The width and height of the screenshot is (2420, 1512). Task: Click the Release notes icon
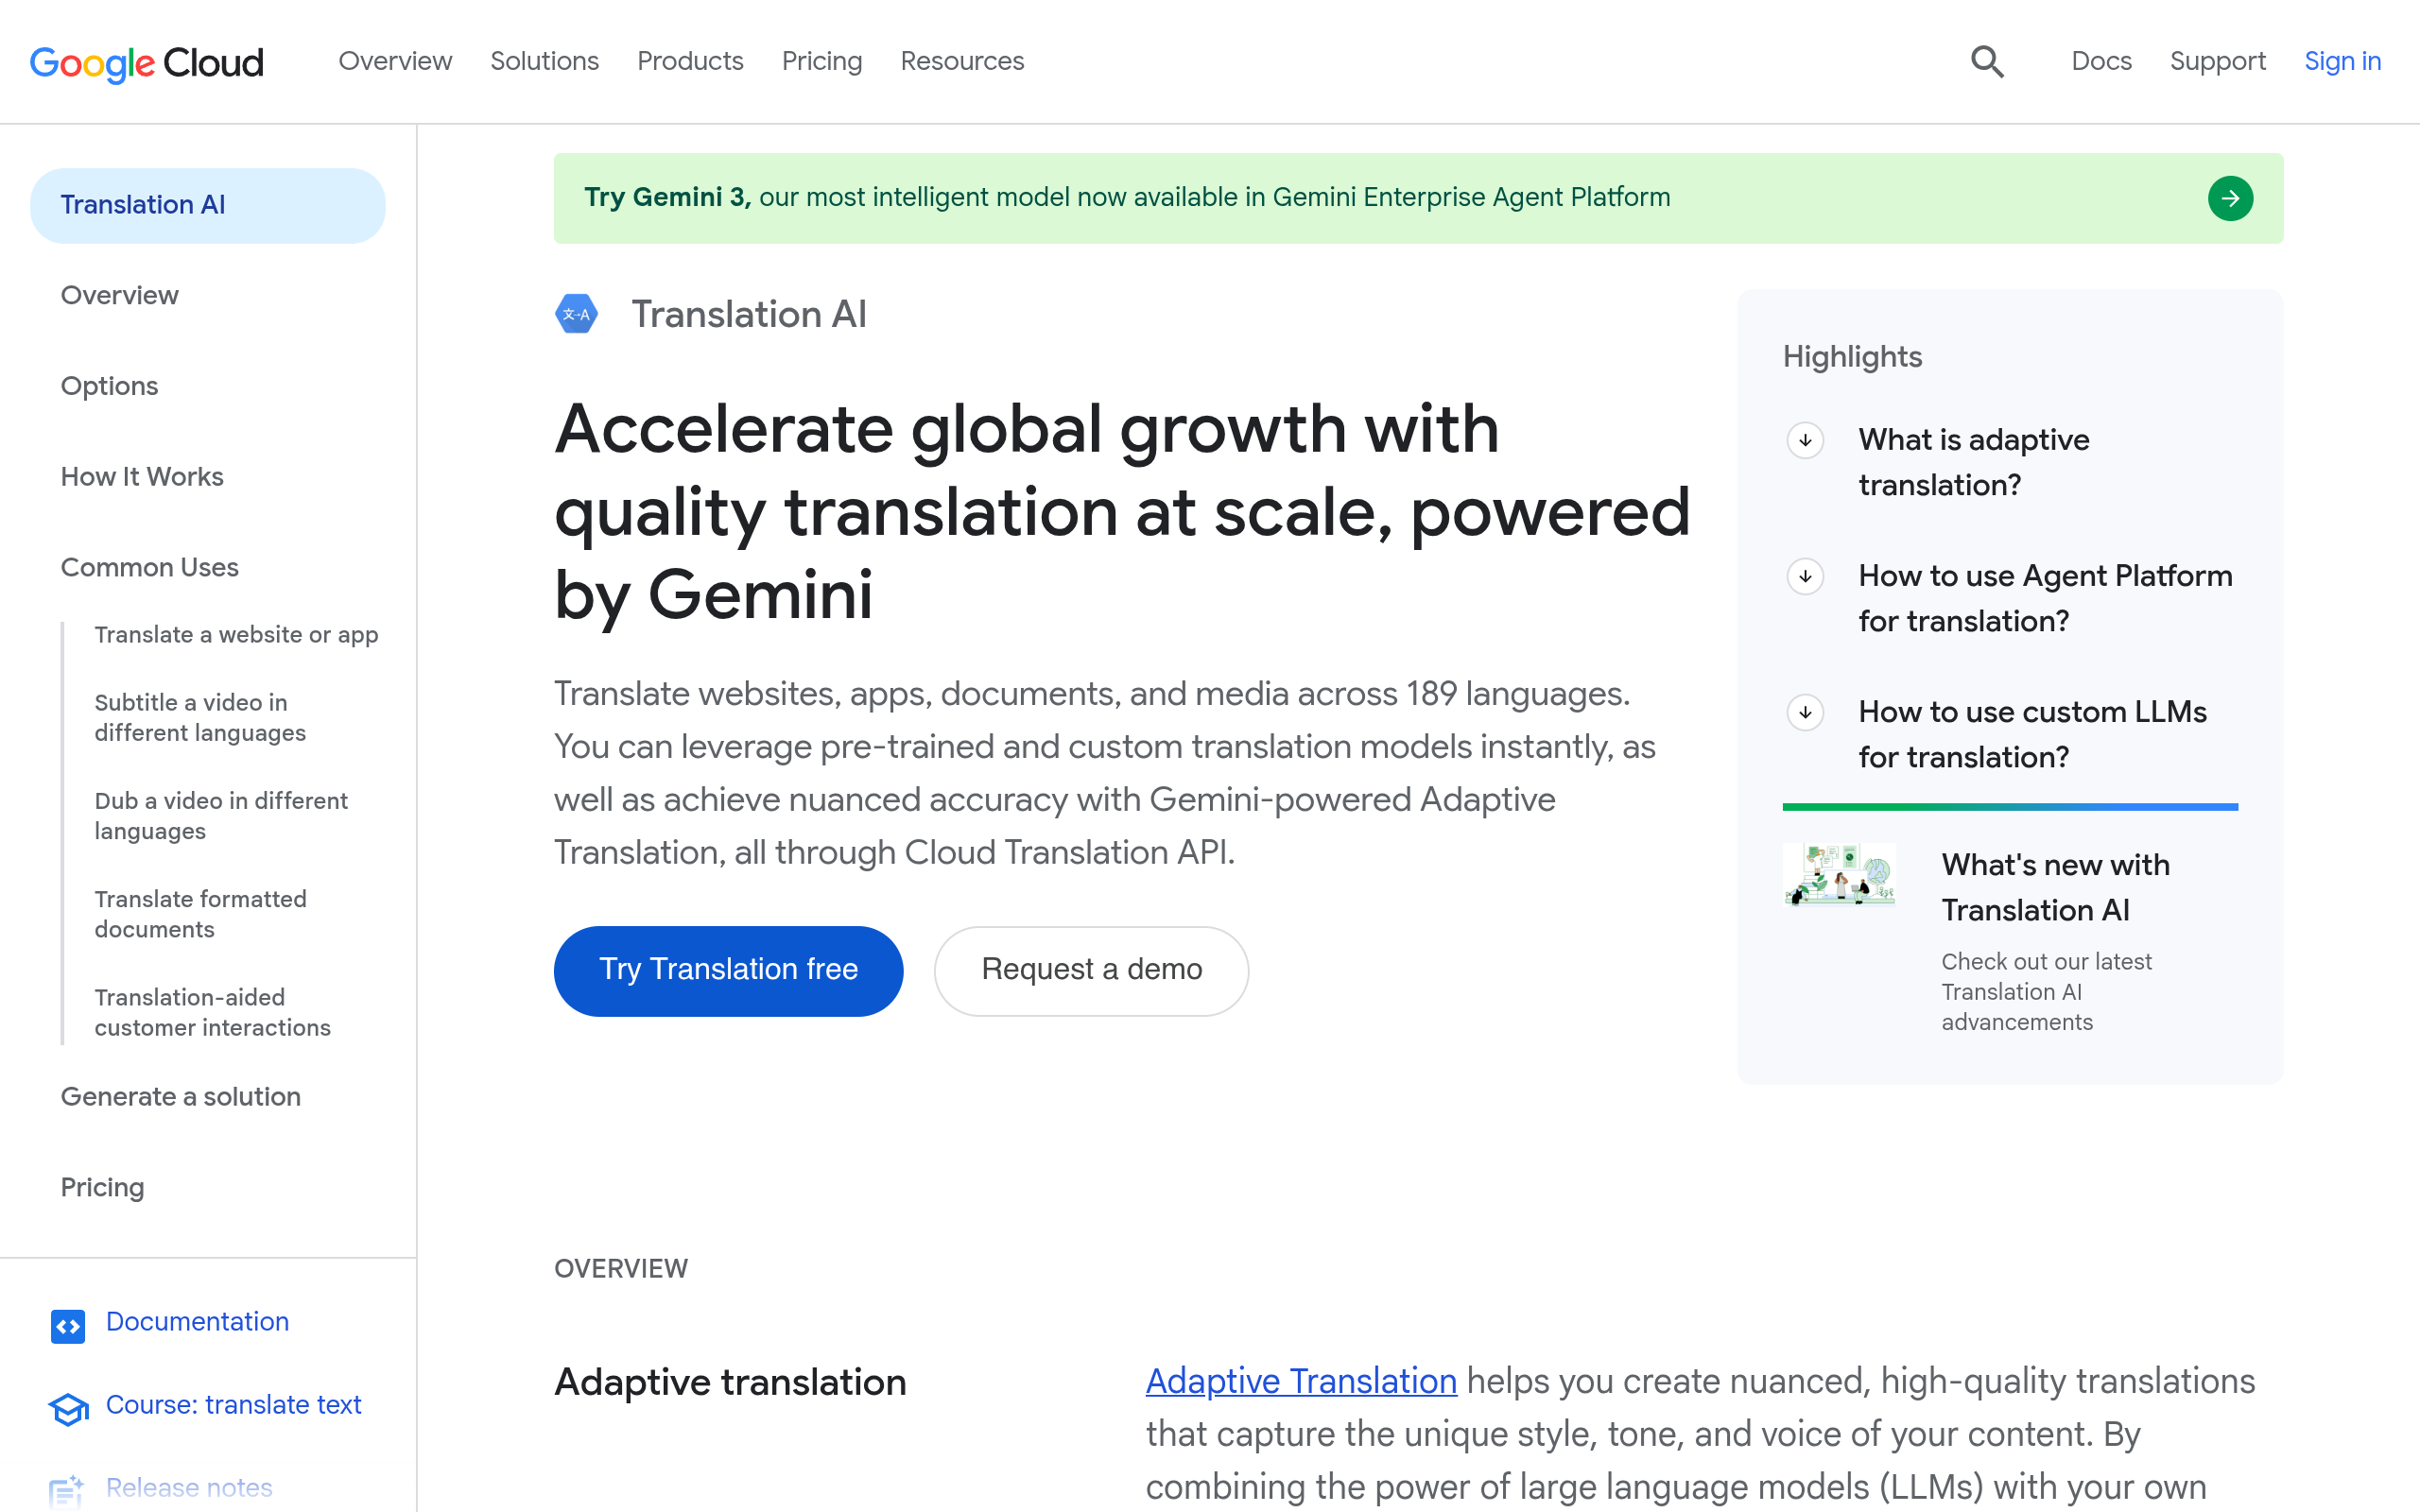click(x=66, y=1490)
